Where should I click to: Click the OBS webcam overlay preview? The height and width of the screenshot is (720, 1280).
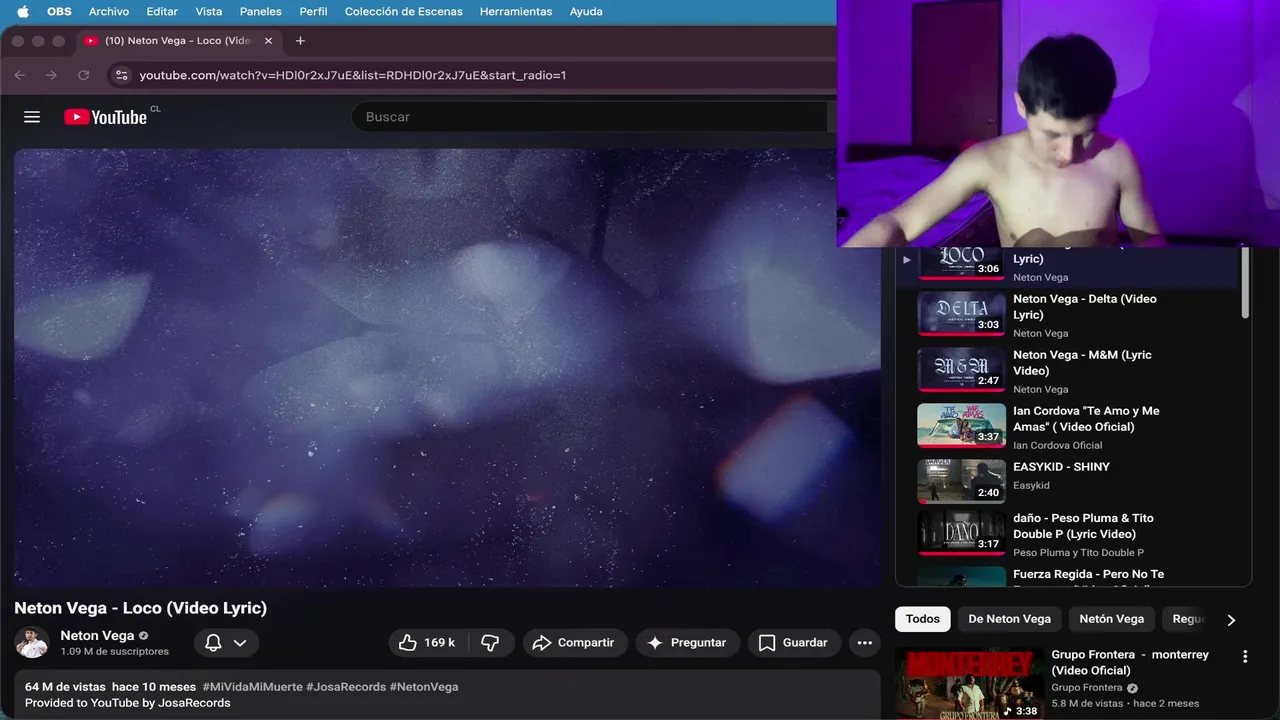tap(1058, 123)
